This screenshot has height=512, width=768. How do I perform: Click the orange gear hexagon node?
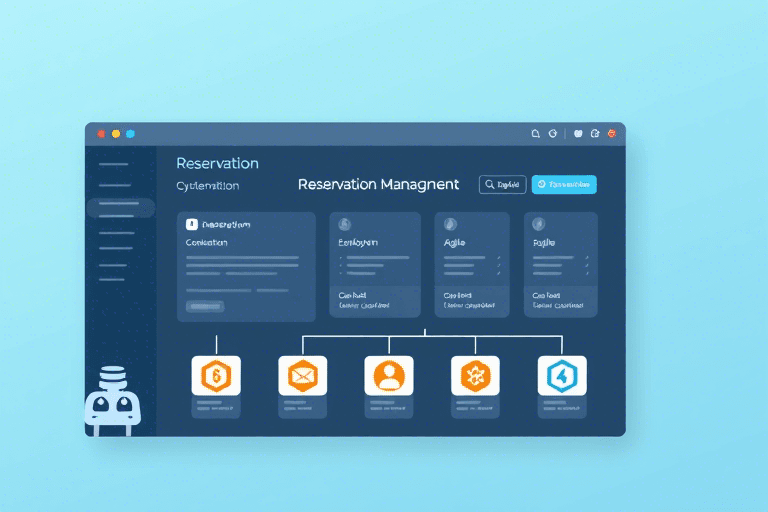tap(475, 376)
